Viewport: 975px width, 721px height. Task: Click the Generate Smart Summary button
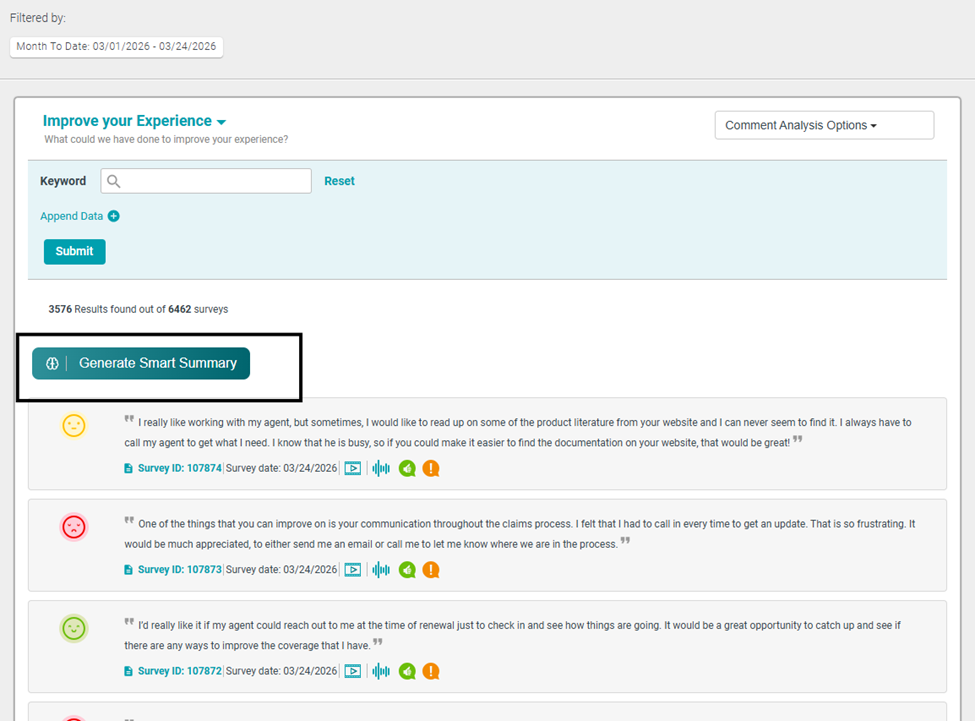[x=141, y=364]
